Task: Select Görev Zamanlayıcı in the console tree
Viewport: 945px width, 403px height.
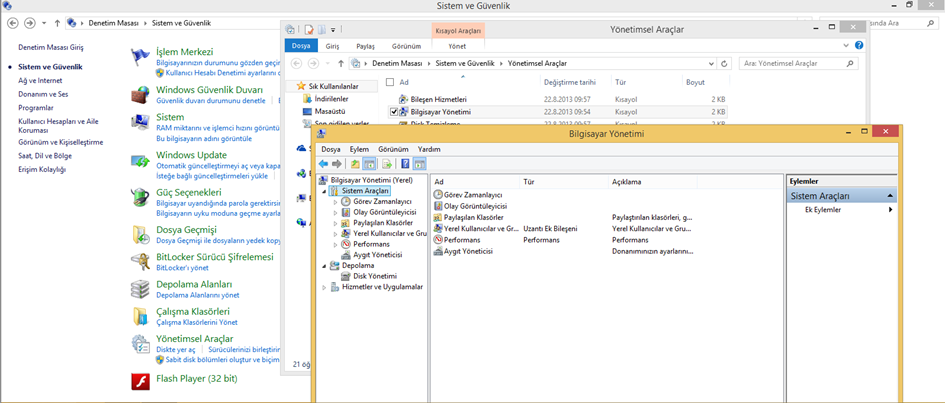Action: [x=375, y=202]
